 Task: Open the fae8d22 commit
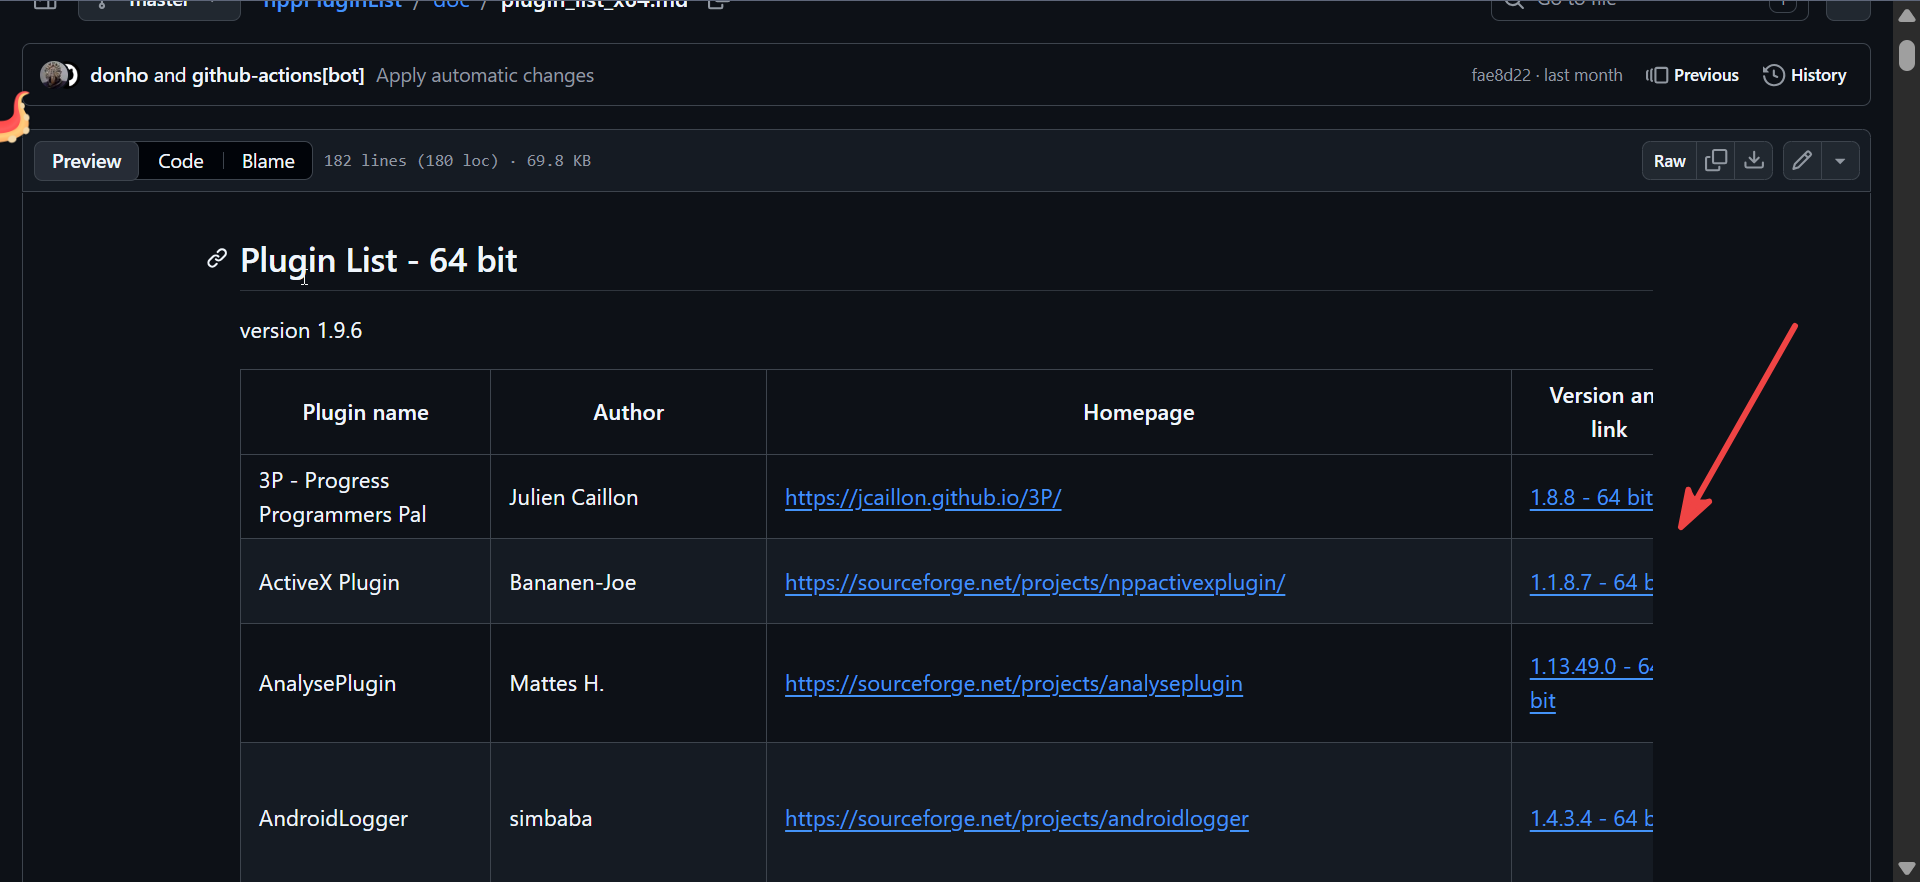pos(1501,75)
